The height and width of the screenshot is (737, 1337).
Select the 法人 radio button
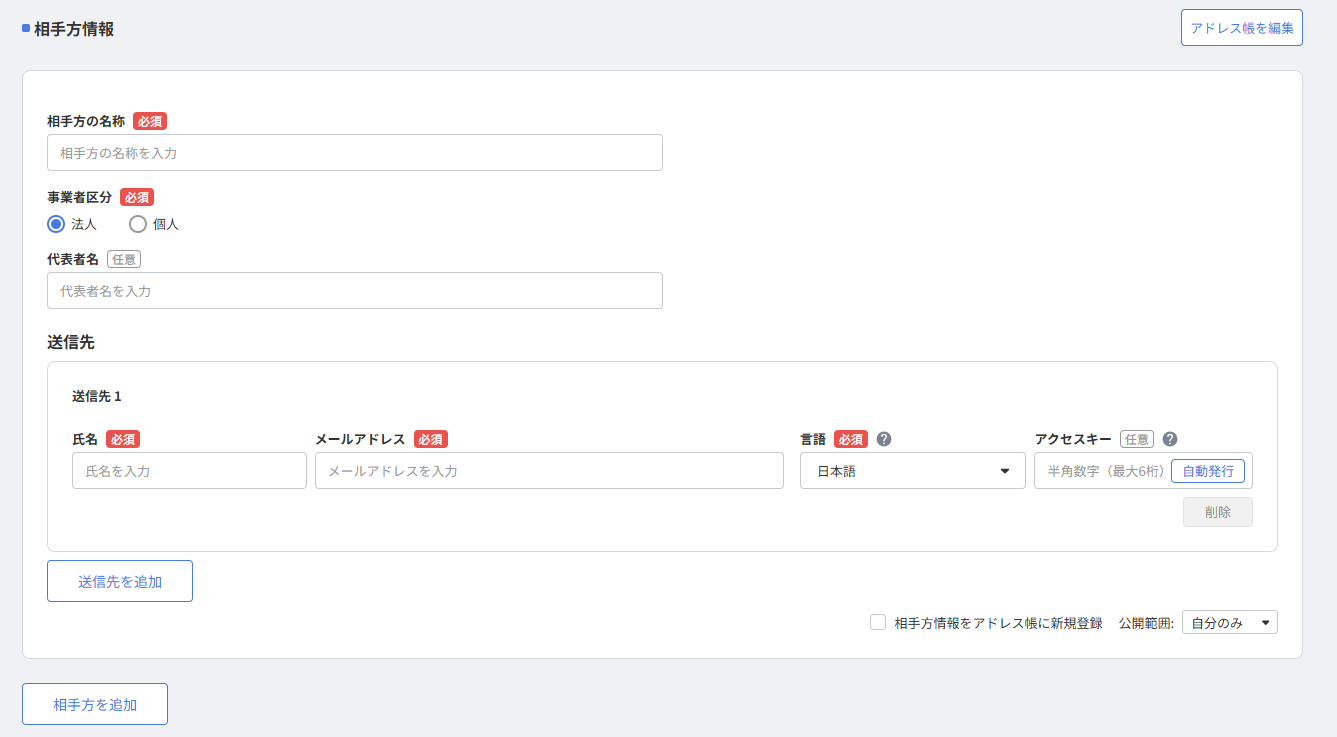(56, 224)
